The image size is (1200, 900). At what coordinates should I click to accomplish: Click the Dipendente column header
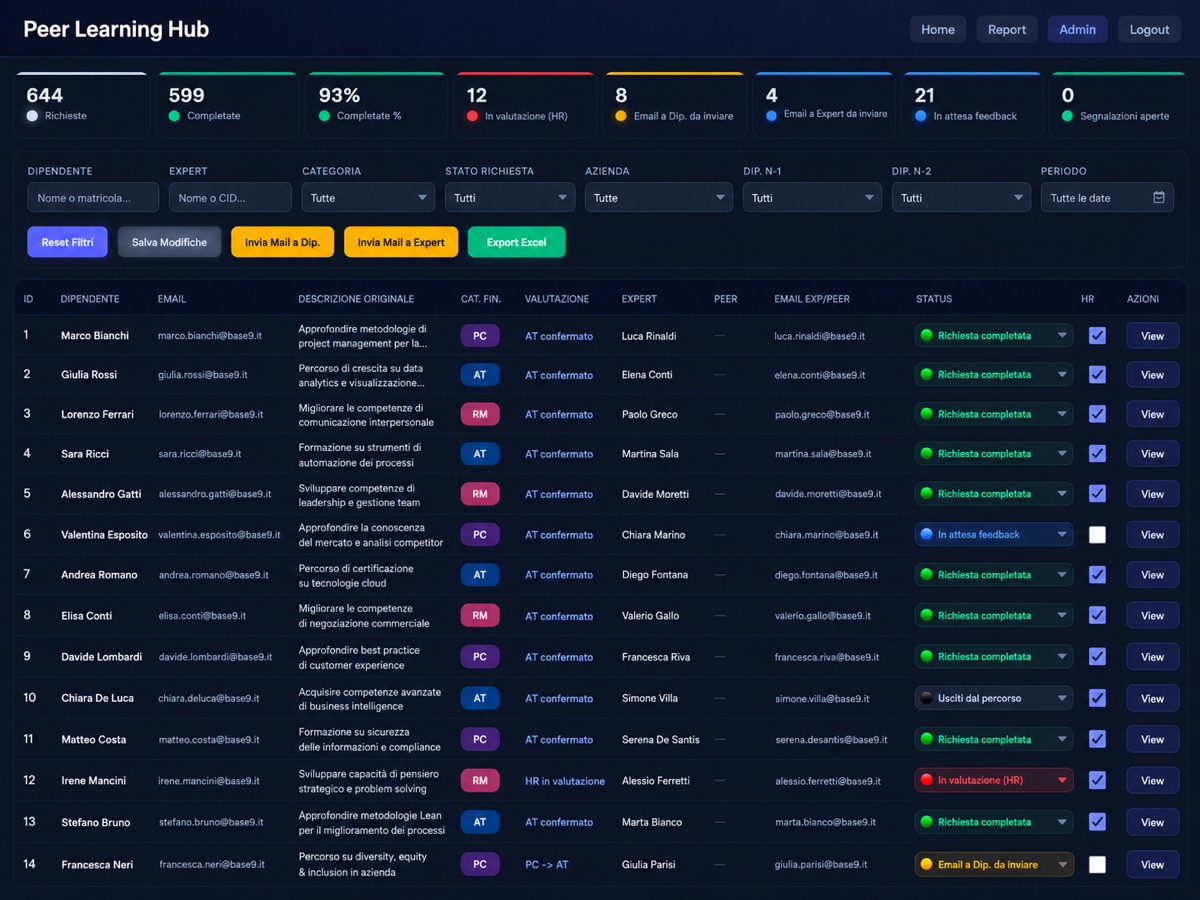coord(90,299)
